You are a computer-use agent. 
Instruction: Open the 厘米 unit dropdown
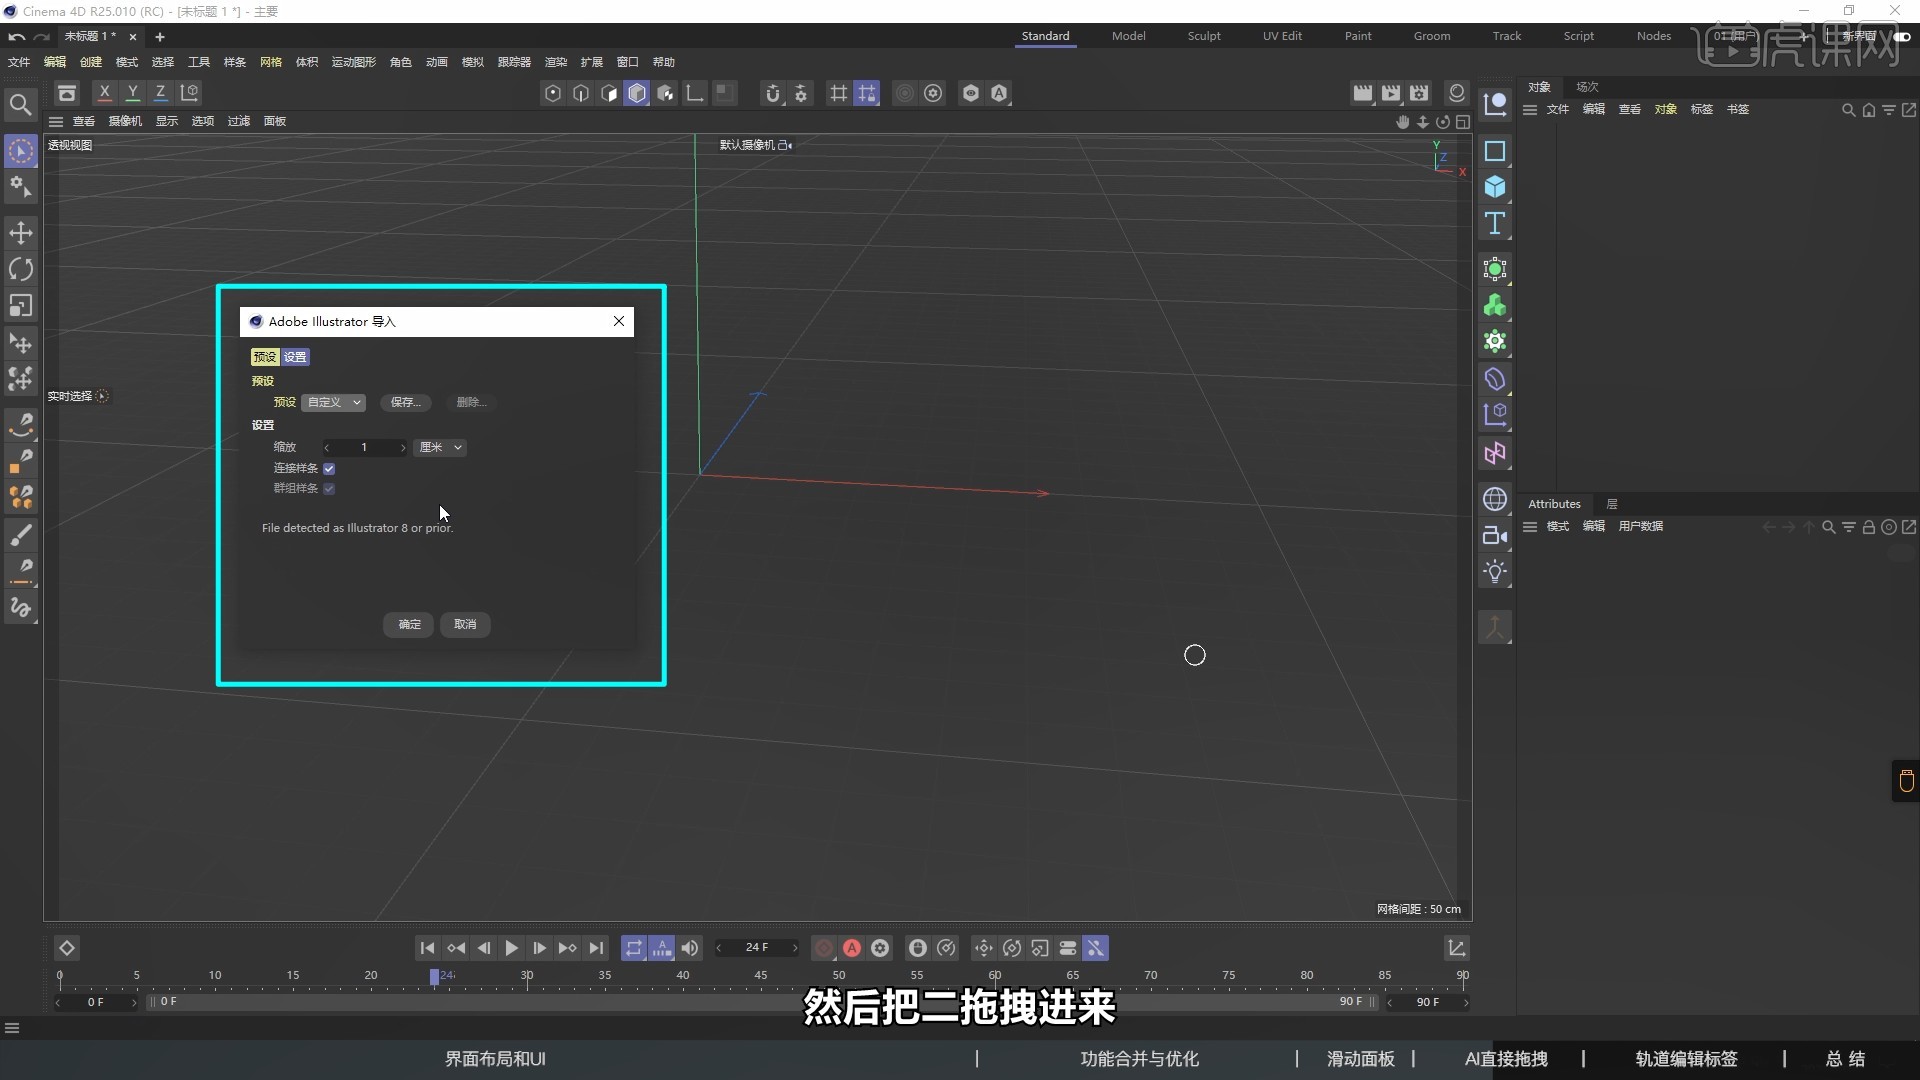(x=441, y=447)
